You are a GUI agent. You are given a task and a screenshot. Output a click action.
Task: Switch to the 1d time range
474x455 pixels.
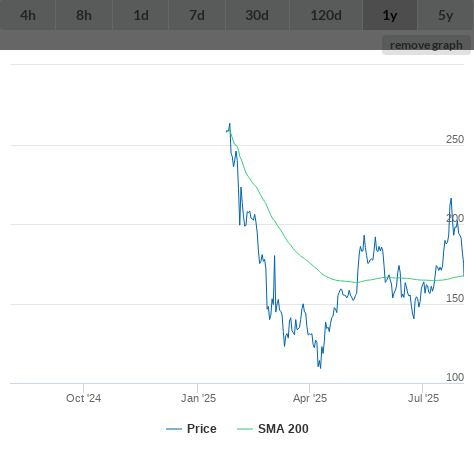[141, 15]
